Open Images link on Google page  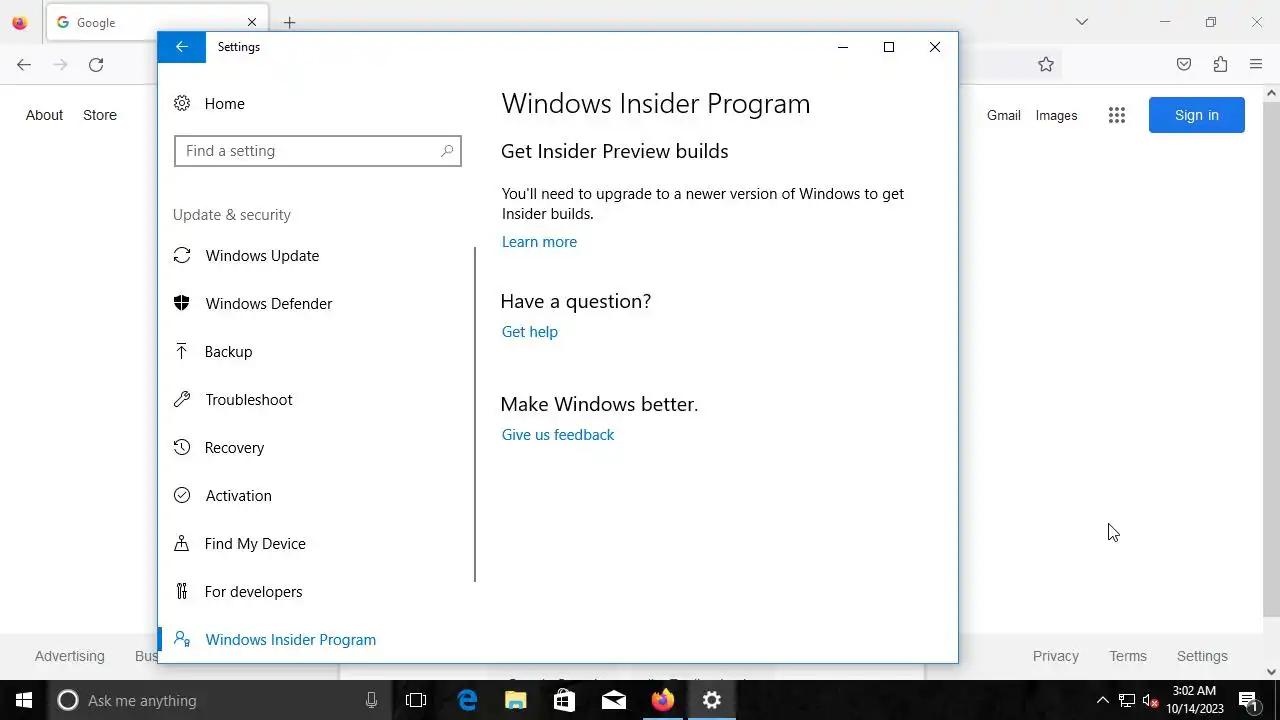[x=1056, y=115]
